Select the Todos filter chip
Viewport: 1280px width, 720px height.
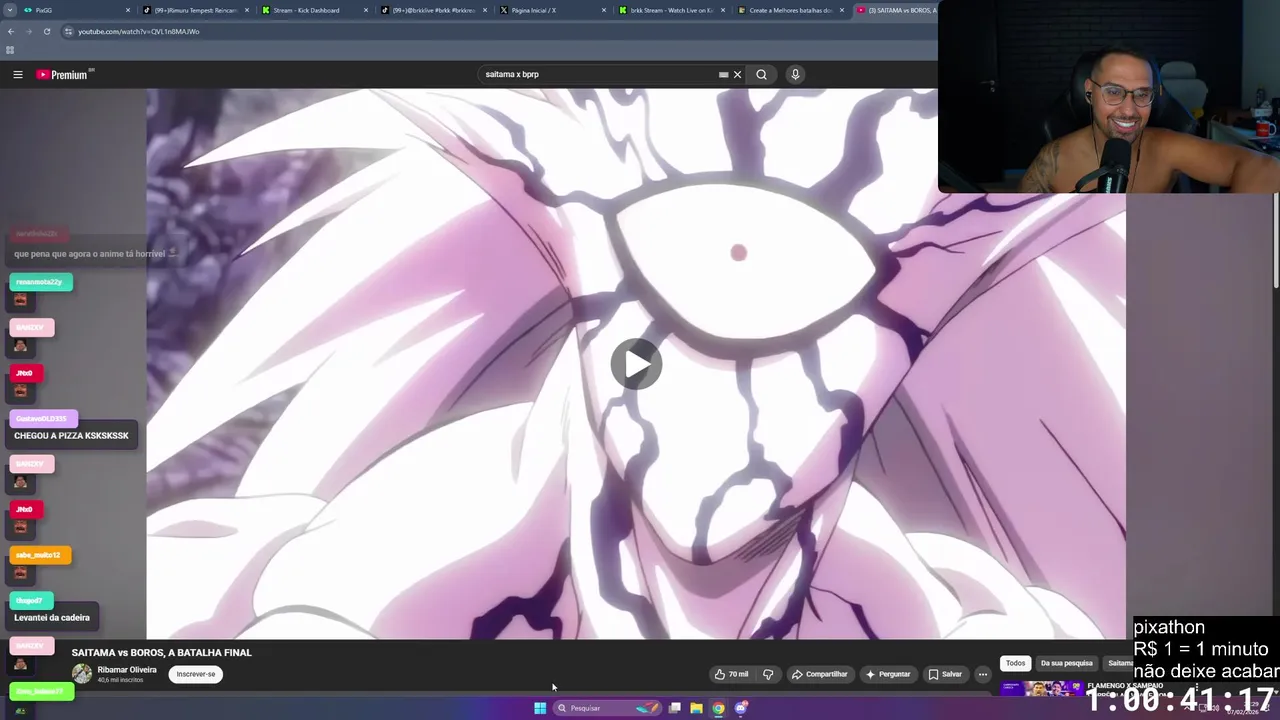click(1015, 663)
